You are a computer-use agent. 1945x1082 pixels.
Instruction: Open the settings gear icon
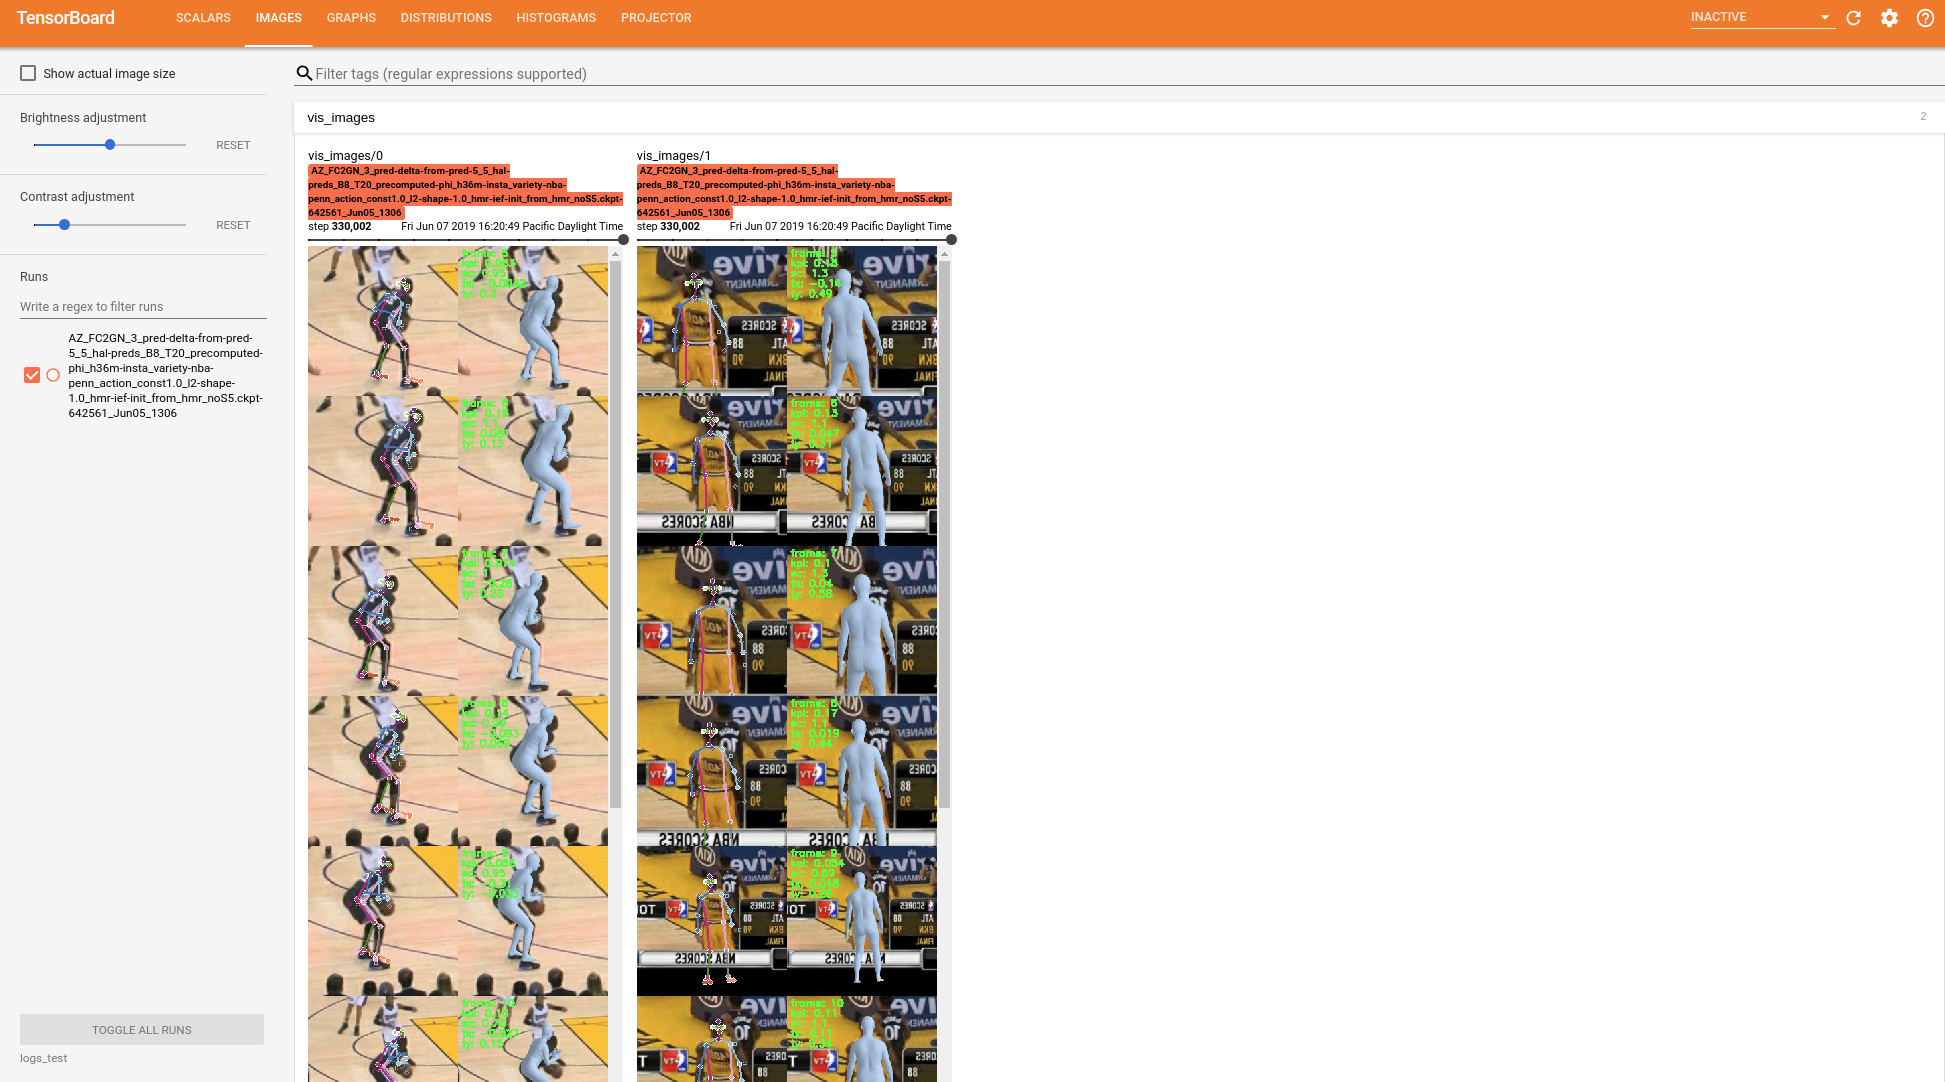point(1889,18)
